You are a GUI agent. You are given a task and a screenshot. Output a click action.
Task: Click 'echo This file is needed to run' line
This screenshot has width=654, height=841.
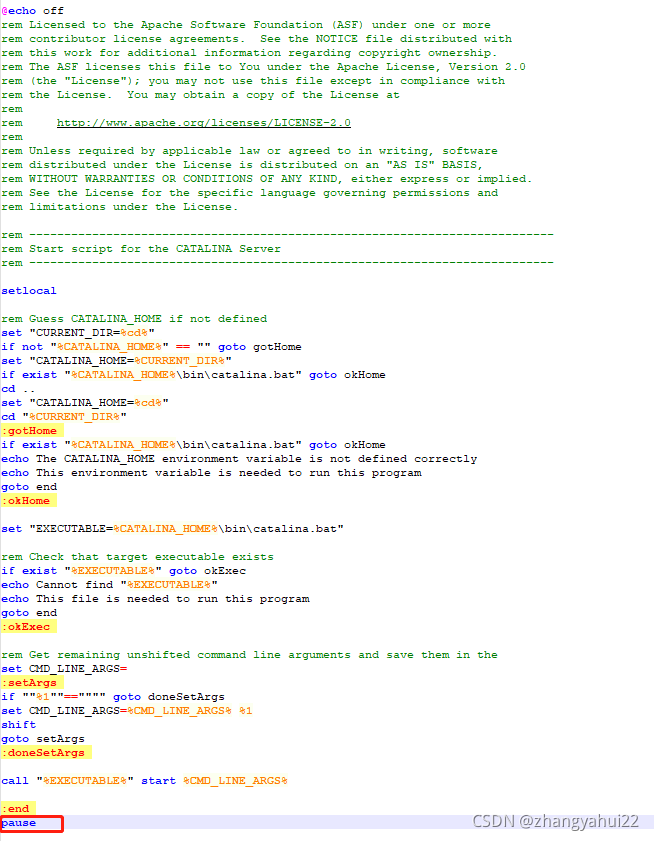[155, 599]
